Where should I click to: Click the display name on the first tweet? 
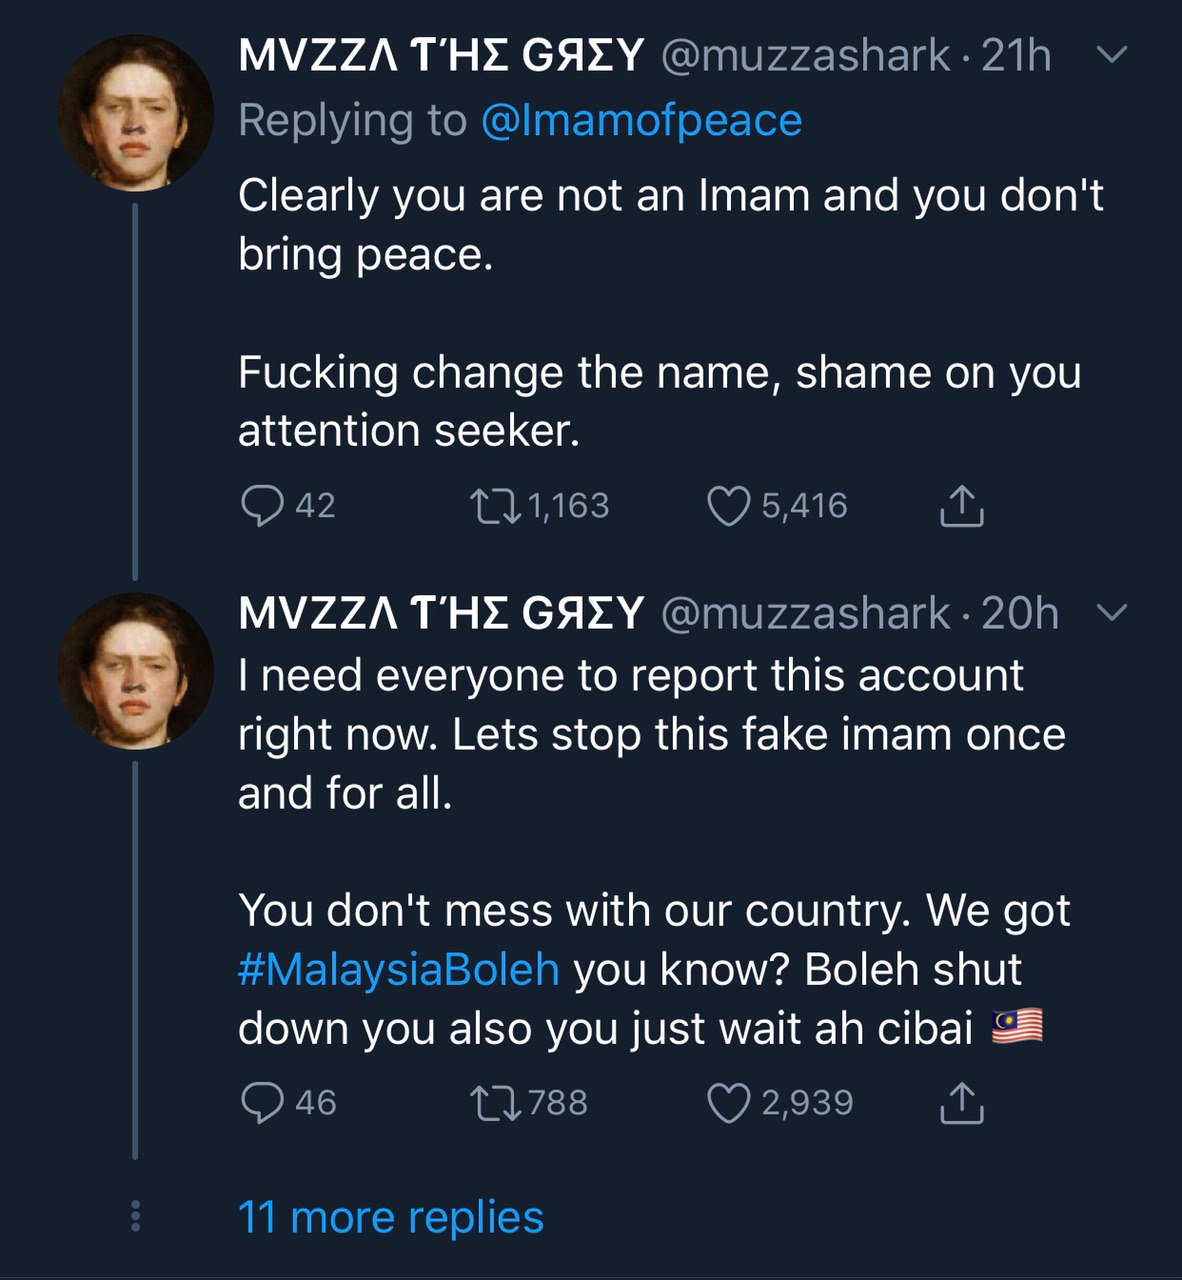(x=440, y=56)
